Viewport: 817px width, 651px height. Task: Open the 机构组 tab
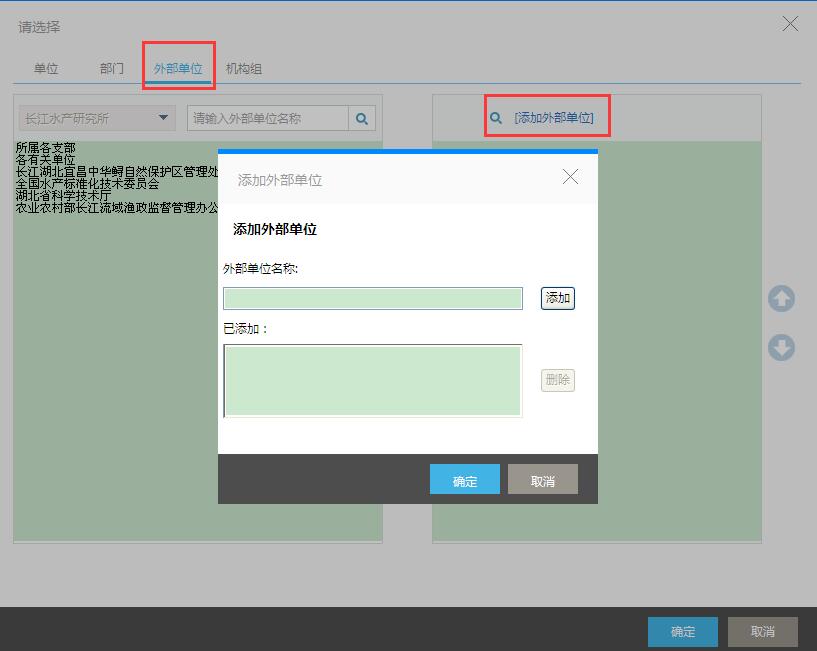(243, 68)
